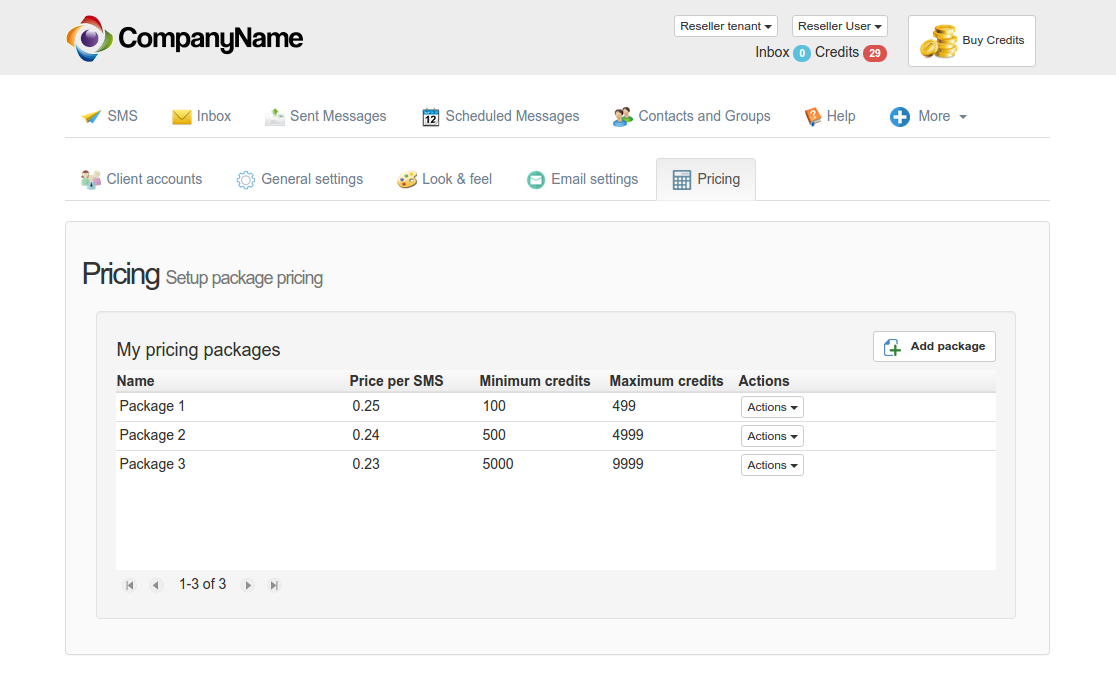Screen dimensions: 1116x678
Task: Switch to the Client accounts tab
Action: [141, 179]
